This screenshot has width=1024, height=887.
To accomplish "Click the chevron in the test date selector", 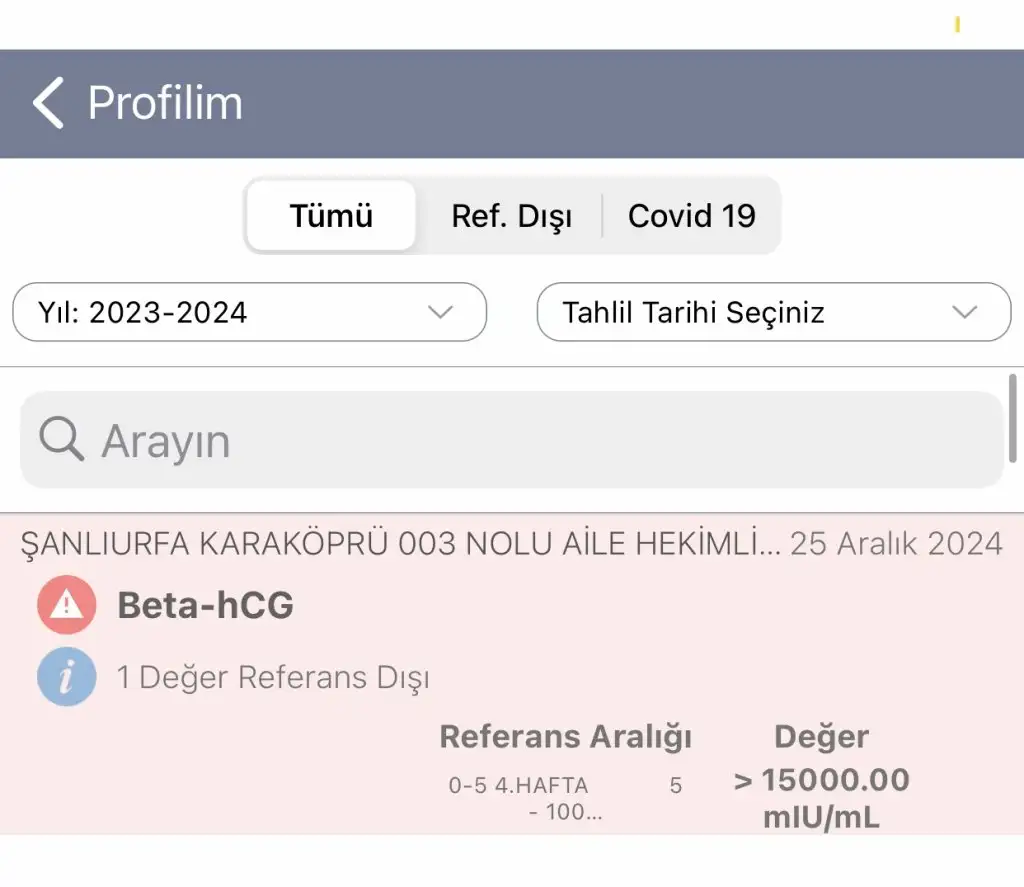I will pos(965,312).
